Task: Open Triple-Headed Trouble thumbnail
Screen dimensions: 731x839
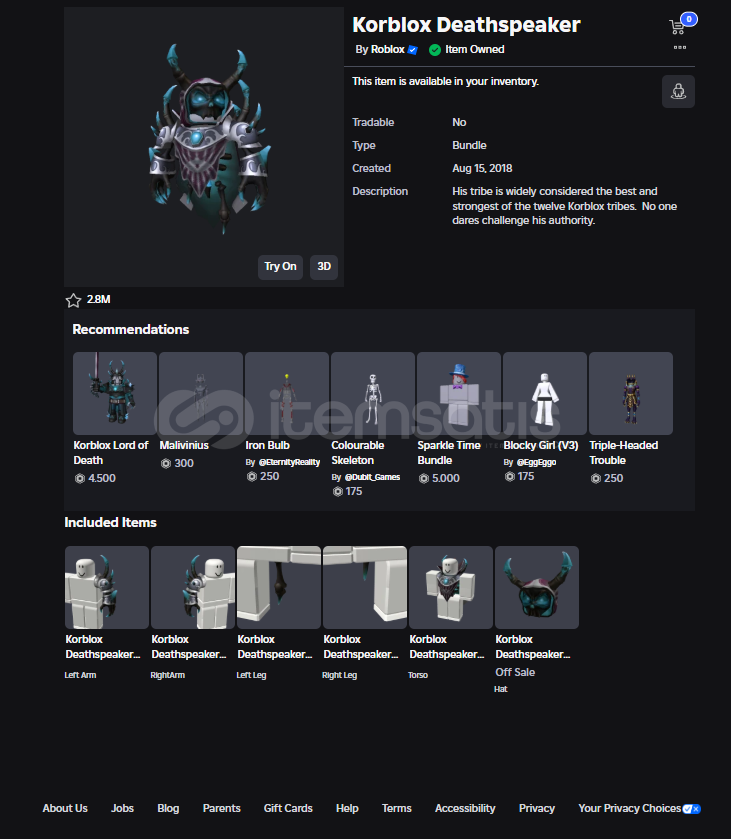Action: [x=631, y=393]
